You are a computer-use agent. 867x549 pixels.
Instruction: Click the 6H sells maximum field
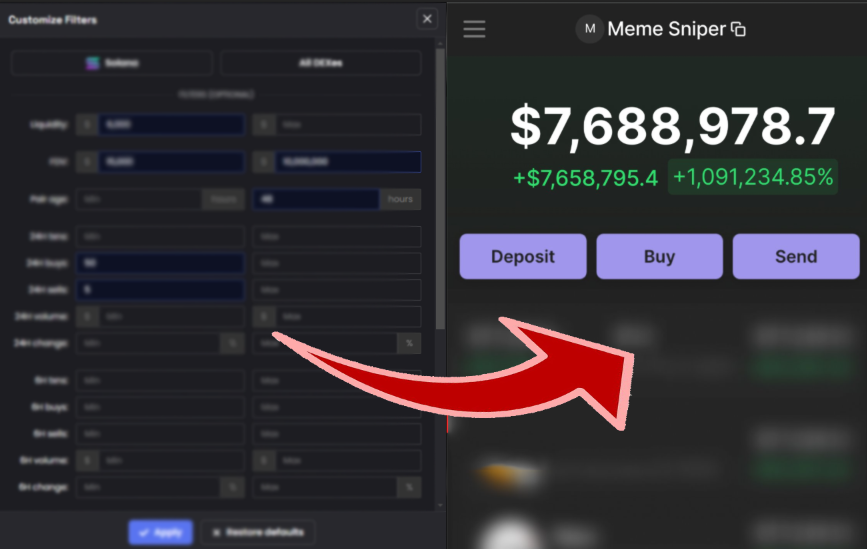pos(337,434)
